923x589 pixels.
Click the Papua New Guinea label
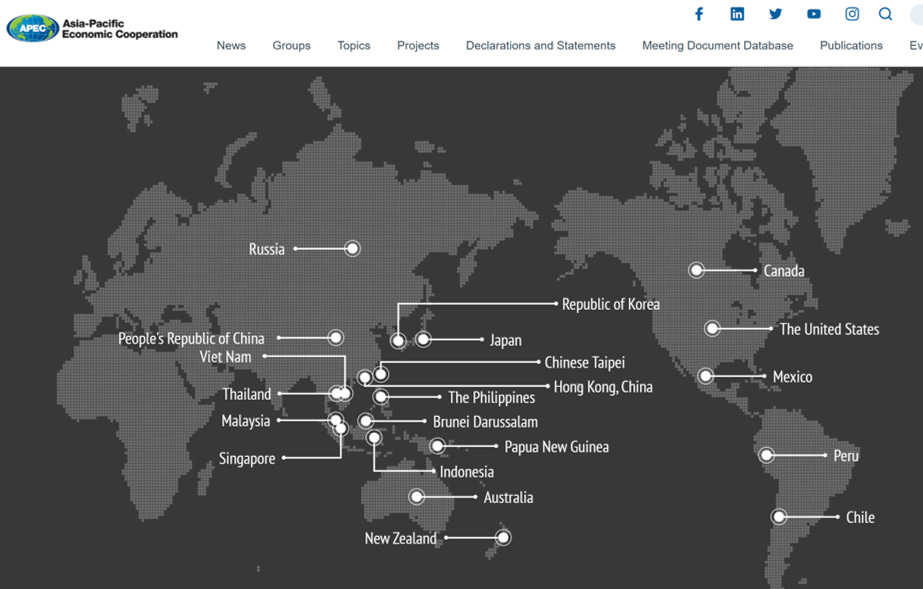click(556, 447)
